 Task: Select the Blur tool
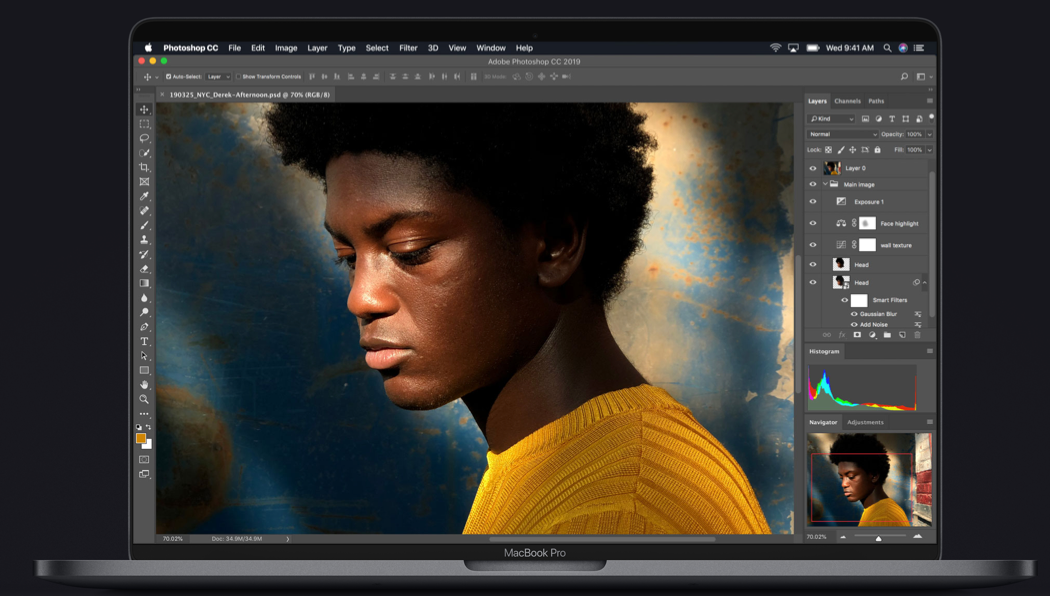144,297
